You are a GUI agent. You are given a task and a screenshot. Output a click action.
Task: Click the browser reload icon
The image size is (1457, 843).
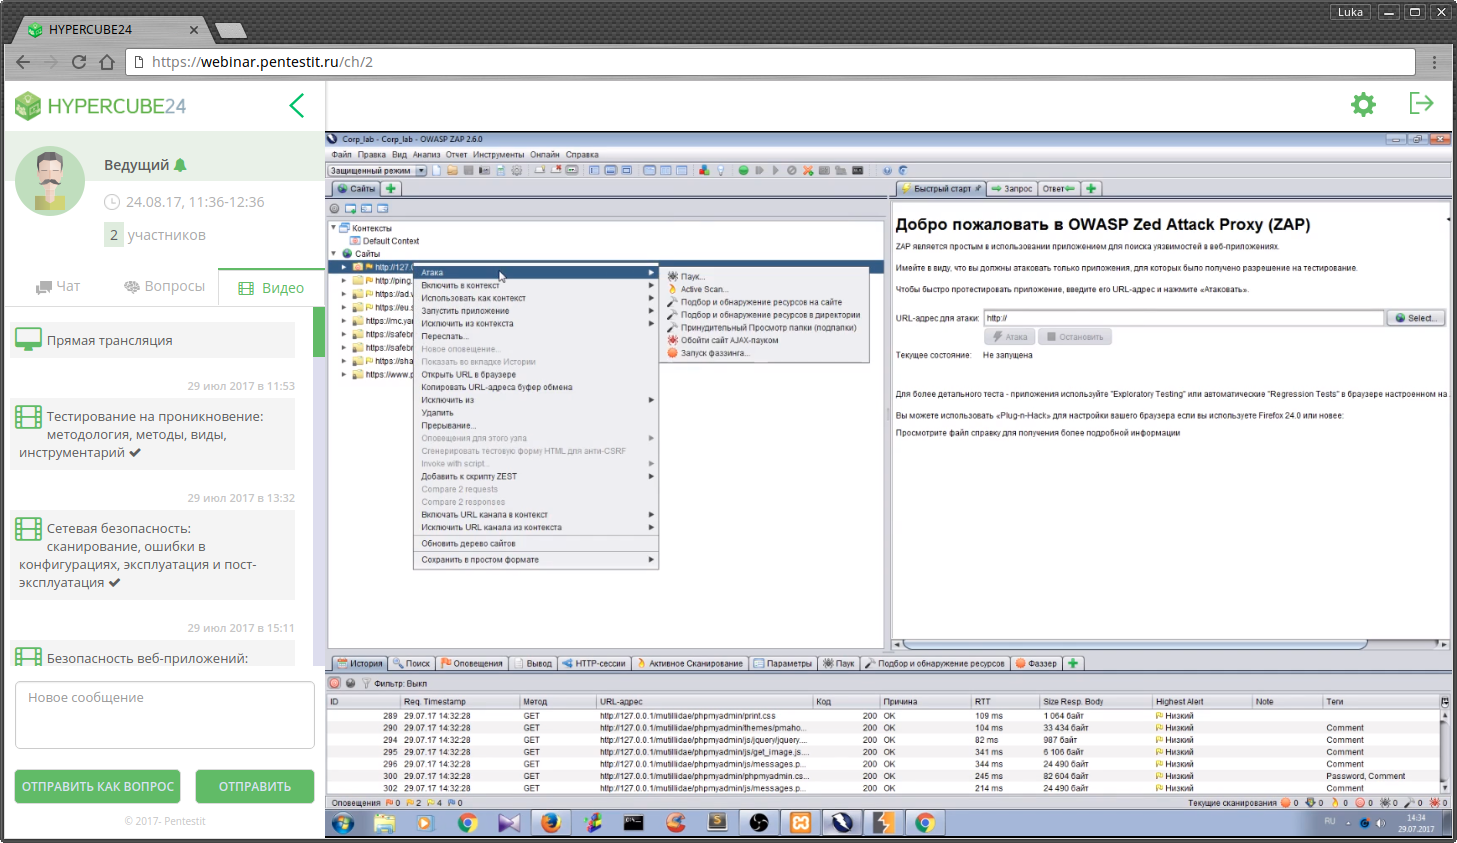[x=79, y=62]
